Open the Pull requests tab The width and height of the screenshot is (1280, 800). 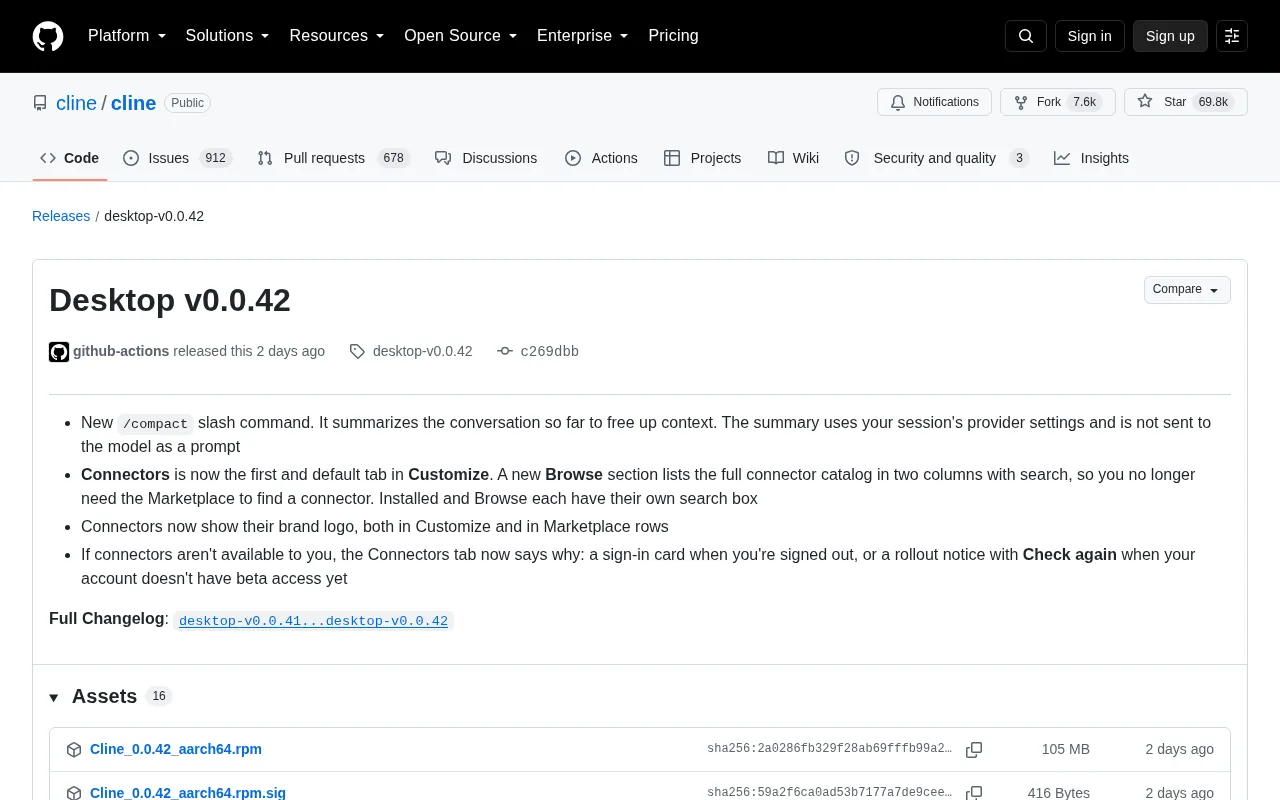(334, 158)
